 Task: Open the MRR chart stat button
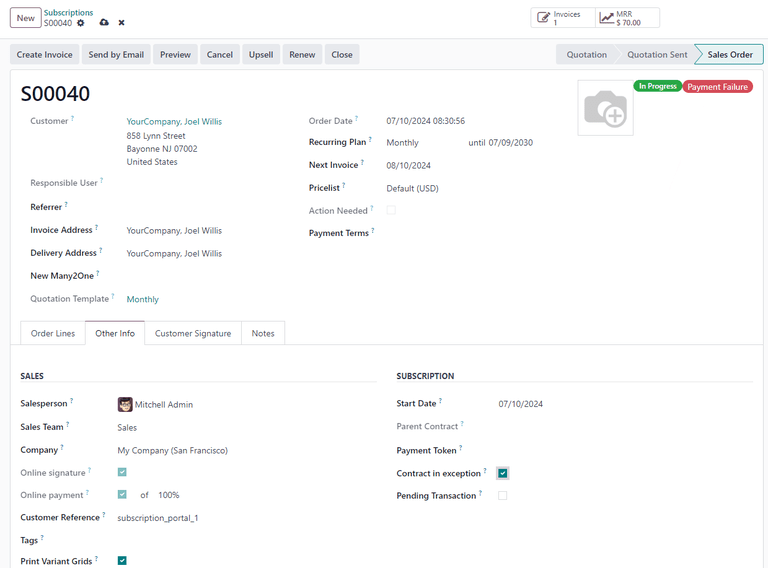pyautogui.click(x=606, y=18)
